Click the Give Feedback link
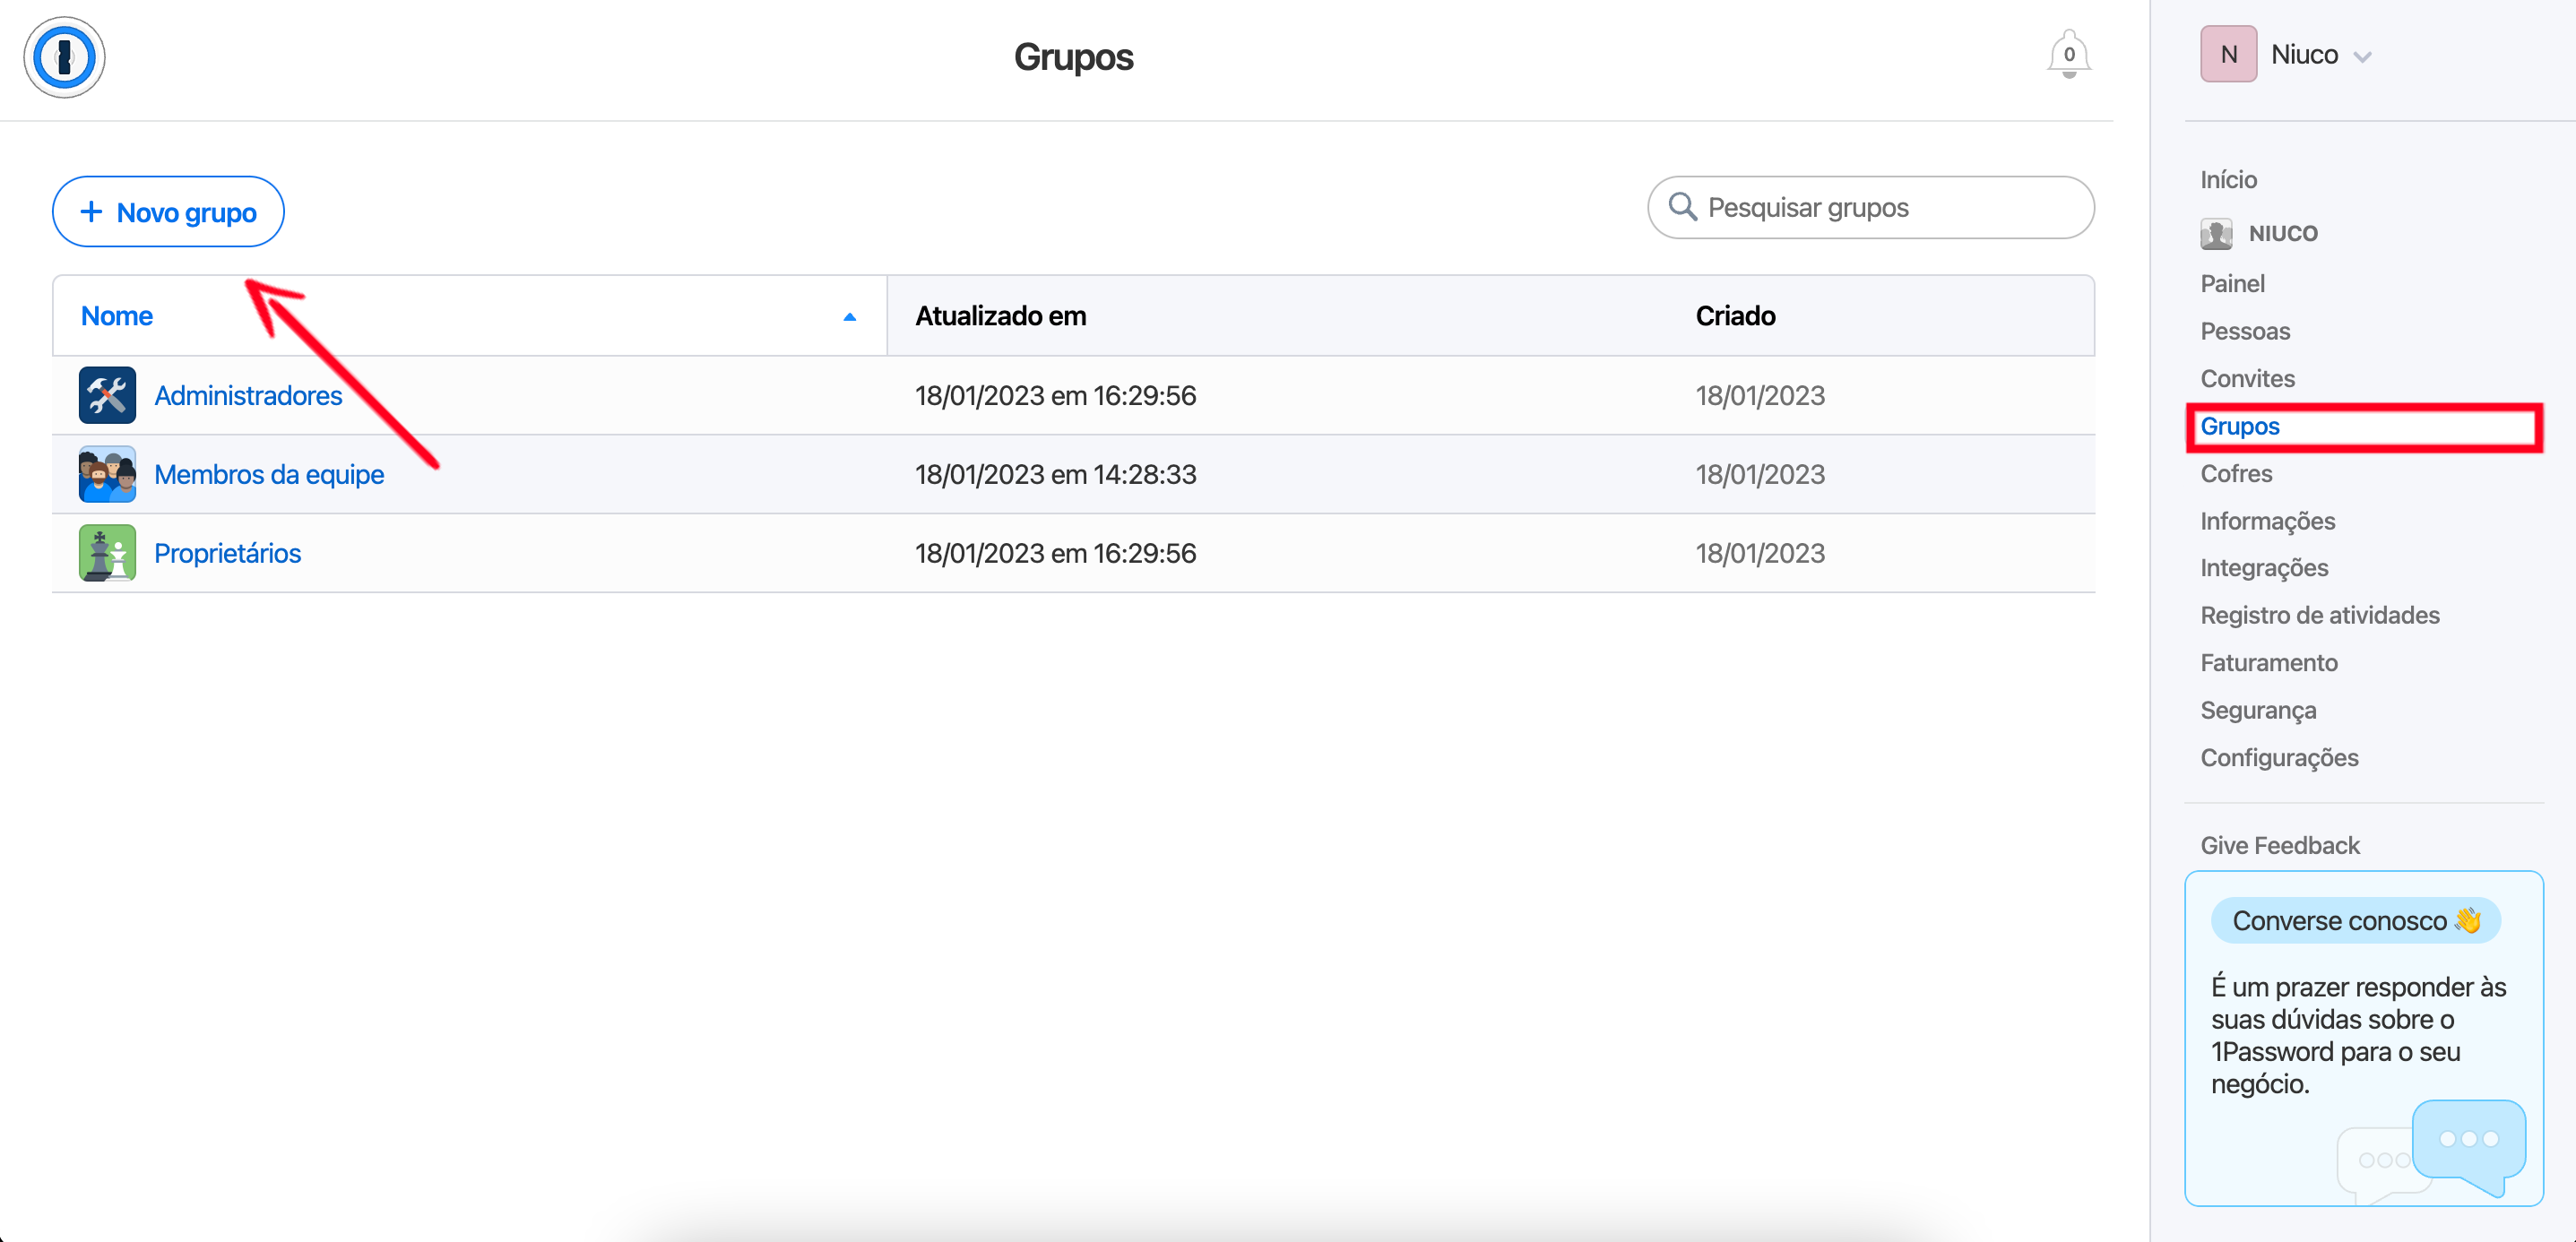 [x=2279, y=845]
